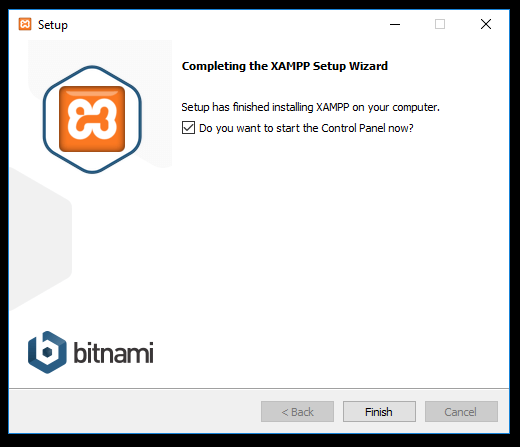The image size is (520, 447).
Task: Click the disabled maximize window button
Action: click(440, 24)
